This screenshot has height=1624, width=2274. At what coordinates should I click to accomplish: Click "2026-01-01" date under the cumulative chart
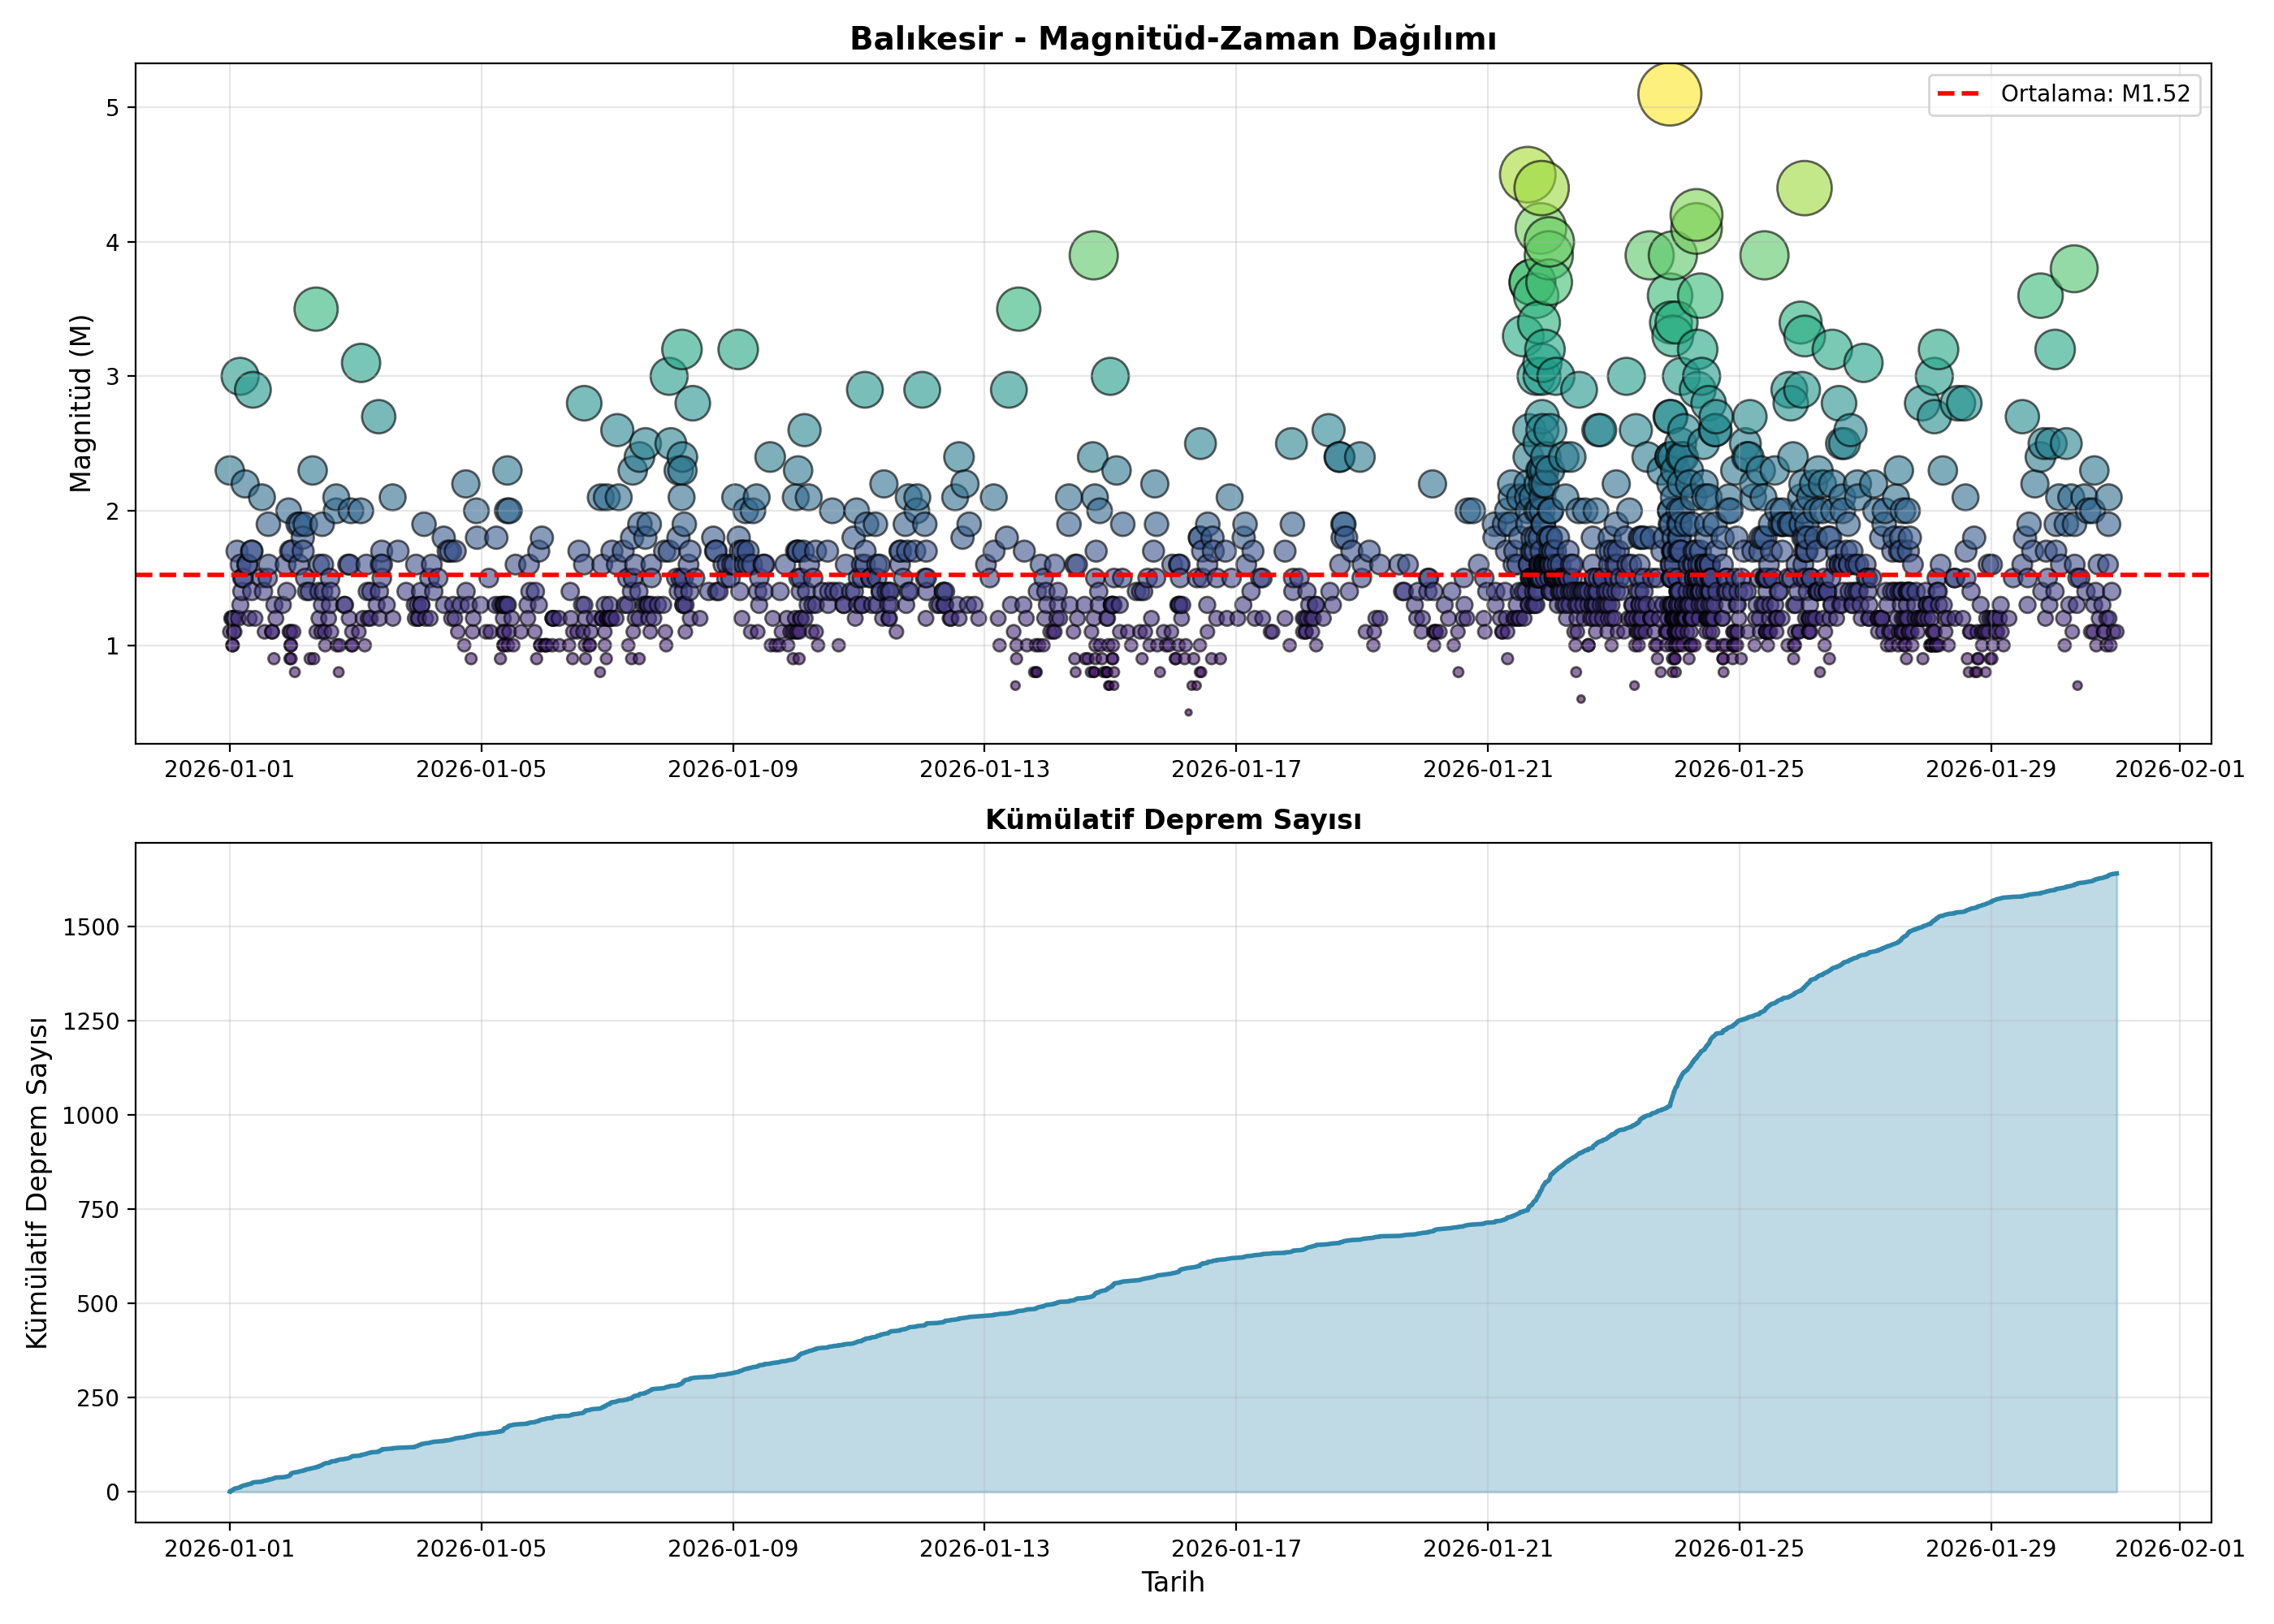pyautogui.click(x=230, y=1549)
